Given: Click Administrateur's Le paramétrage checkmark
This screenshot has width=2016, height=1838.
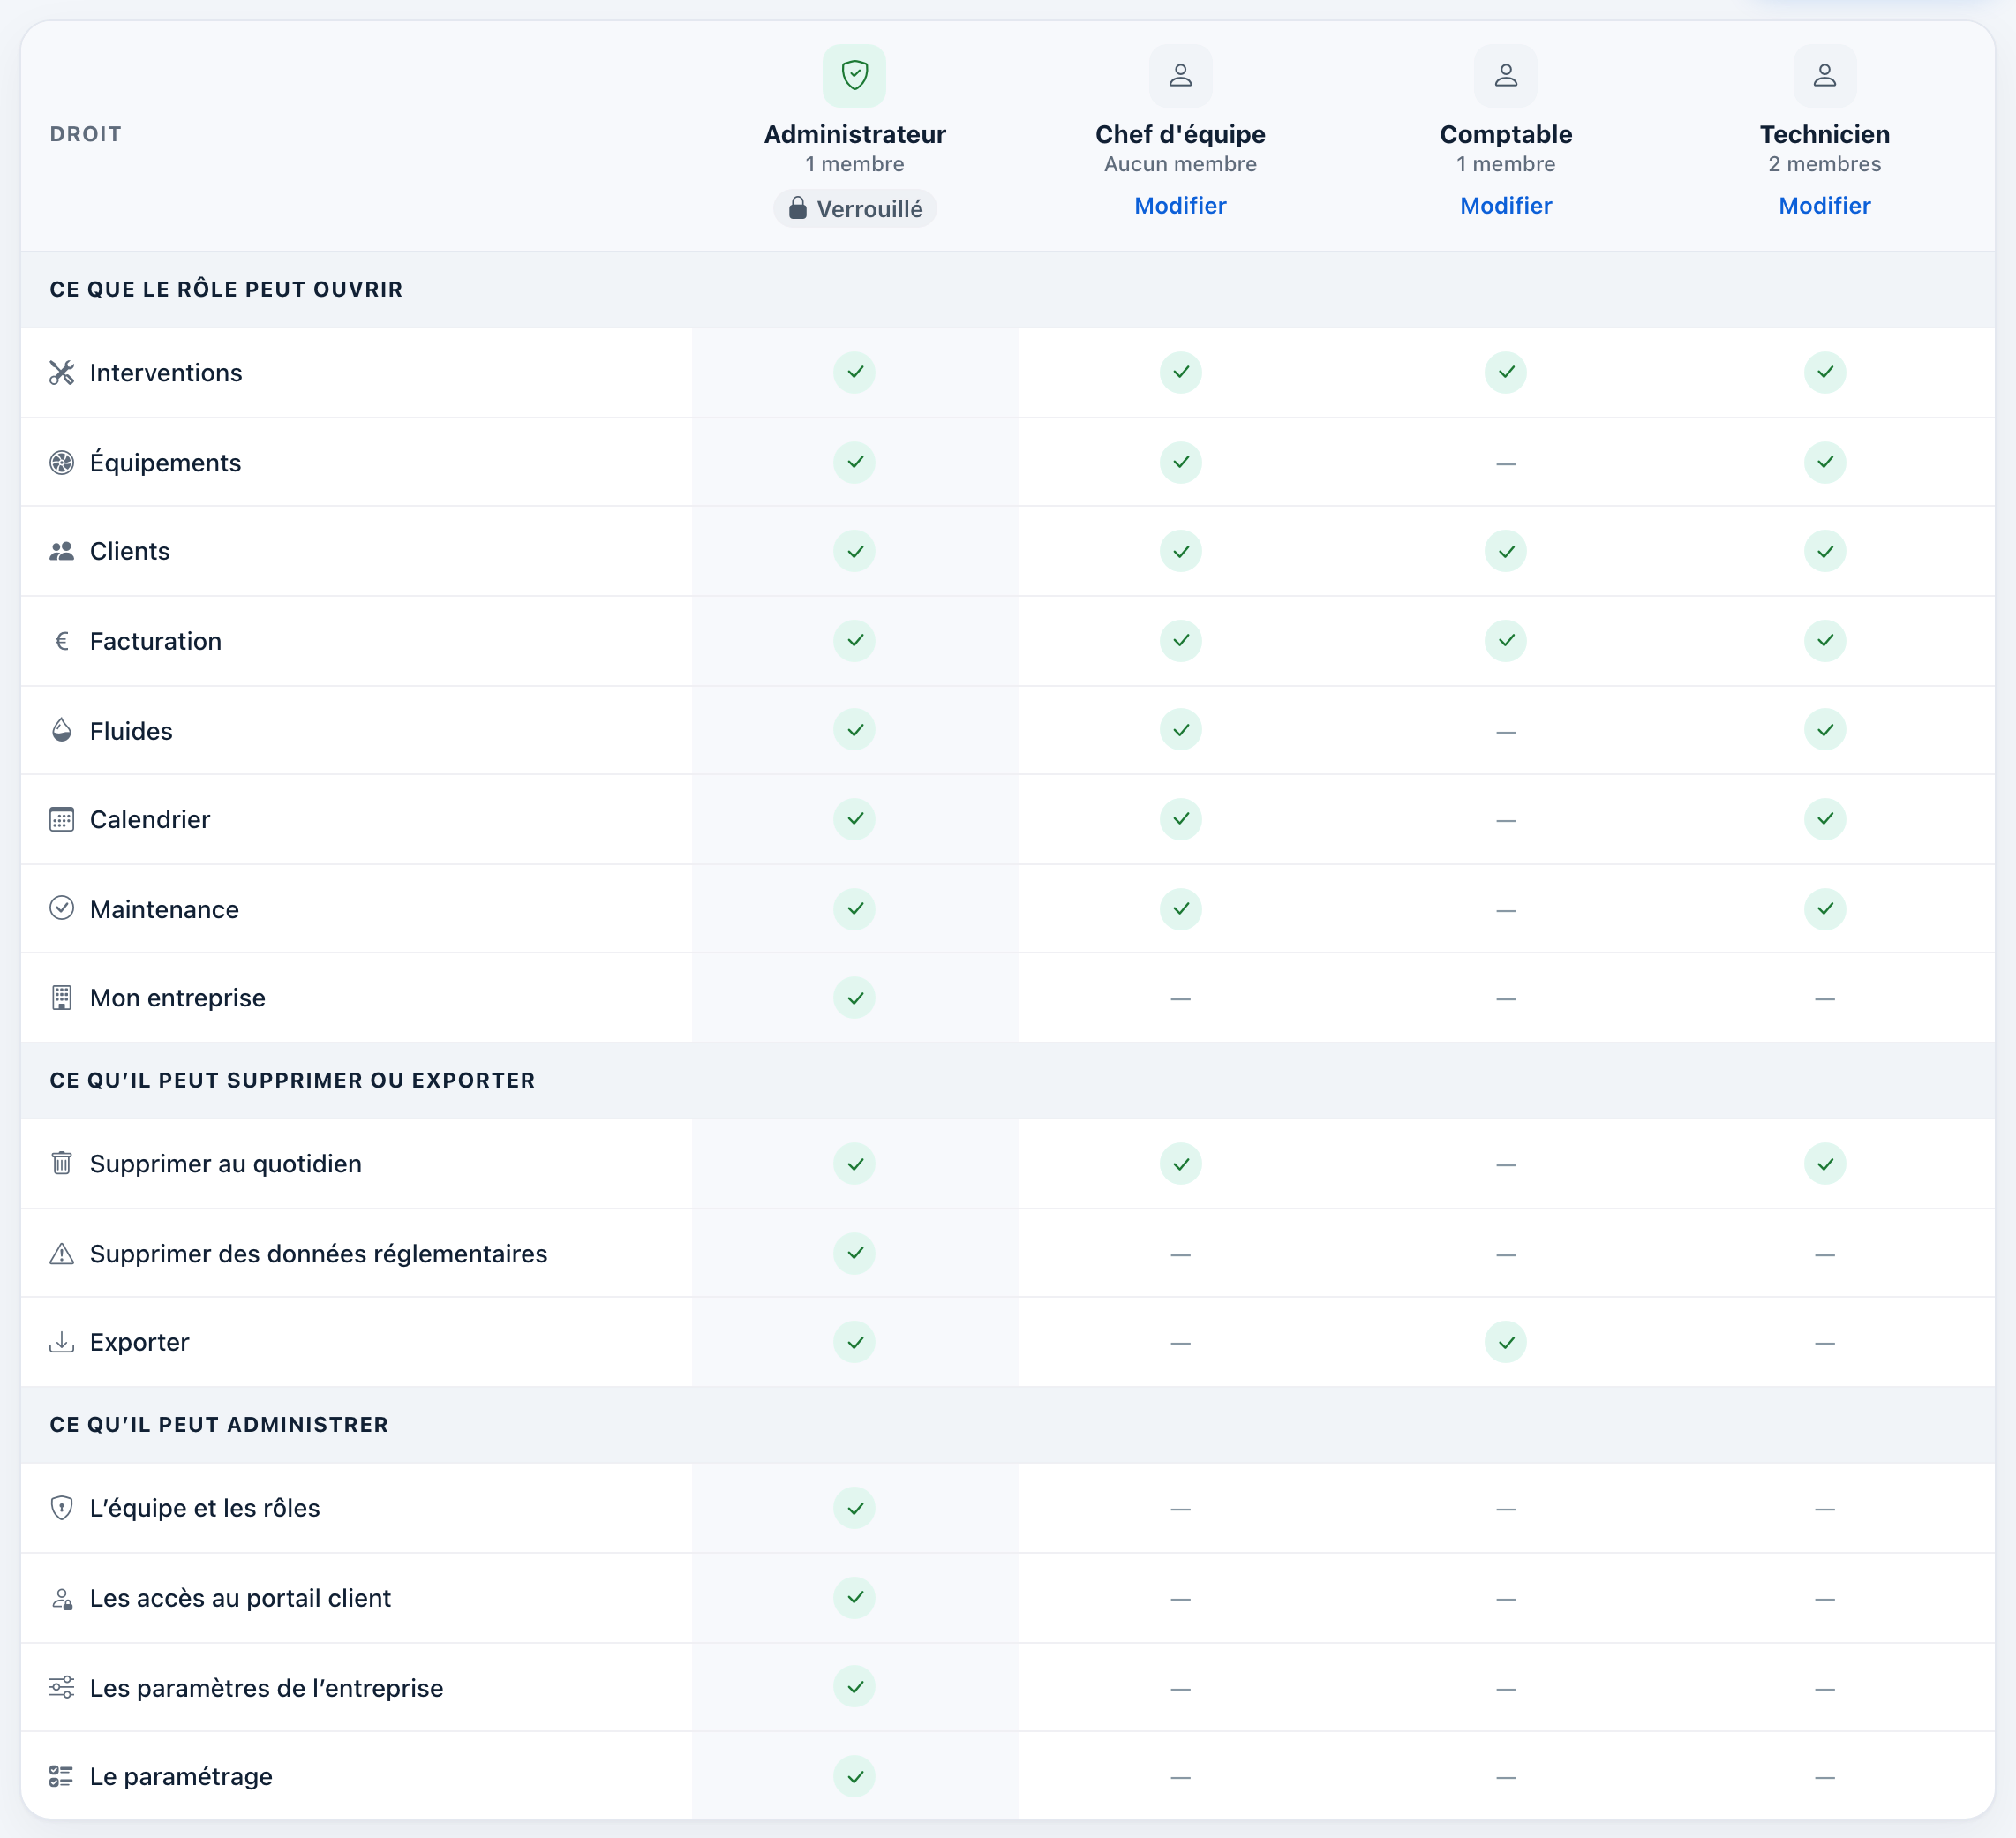Looking at the screenshot, I should [854, 1776].
